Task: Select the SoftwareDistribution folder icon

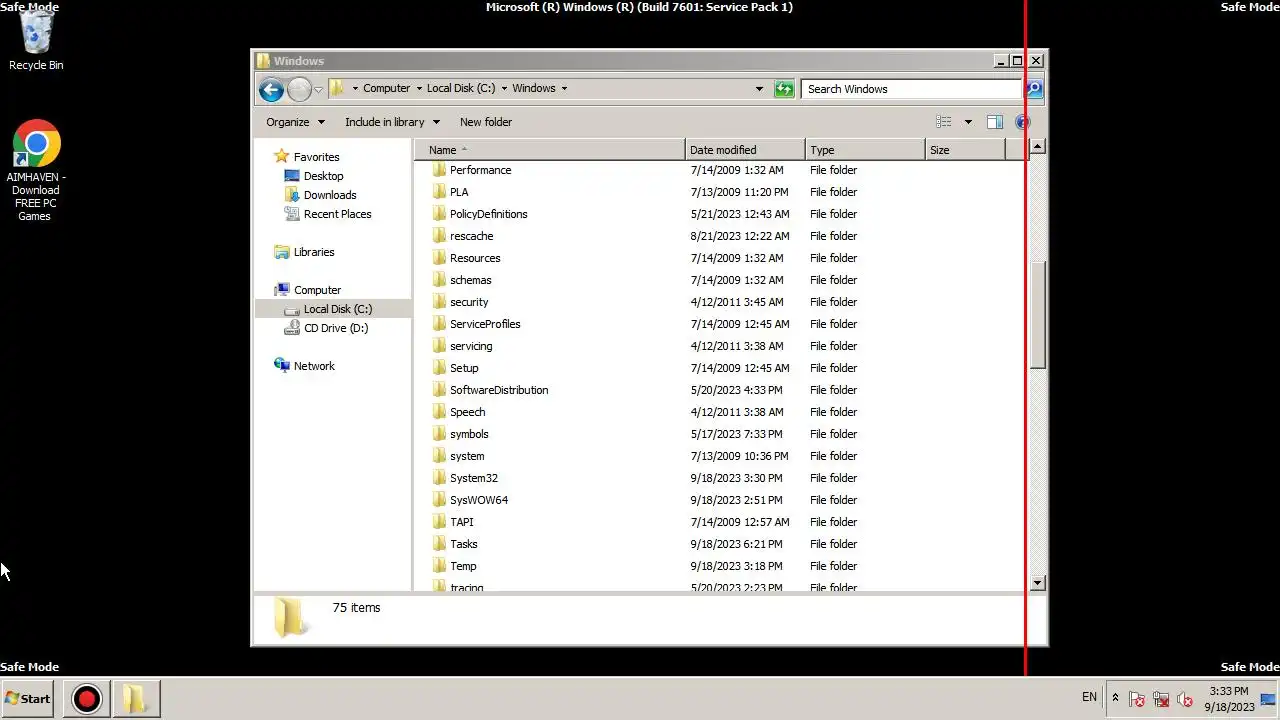Action: click(439, 390)
